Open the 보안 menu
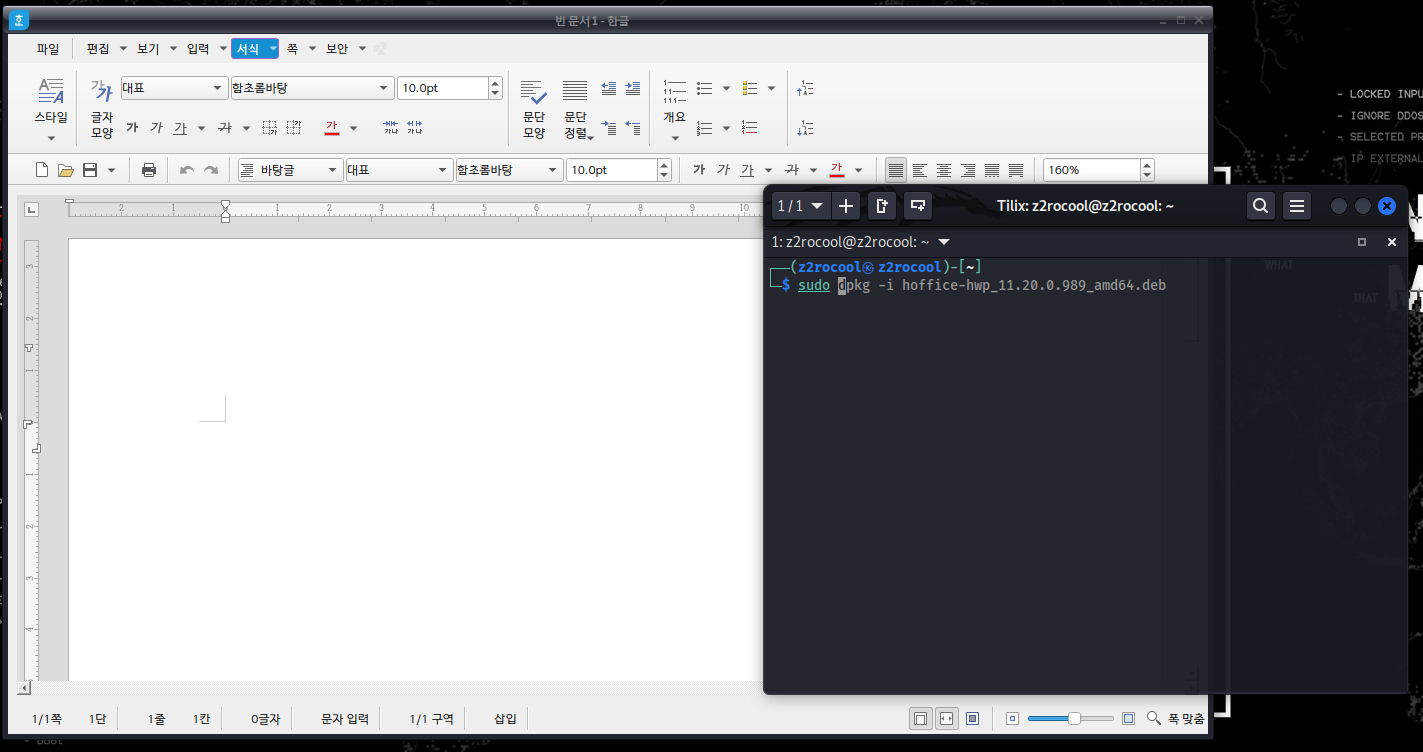 pos(337,48)
